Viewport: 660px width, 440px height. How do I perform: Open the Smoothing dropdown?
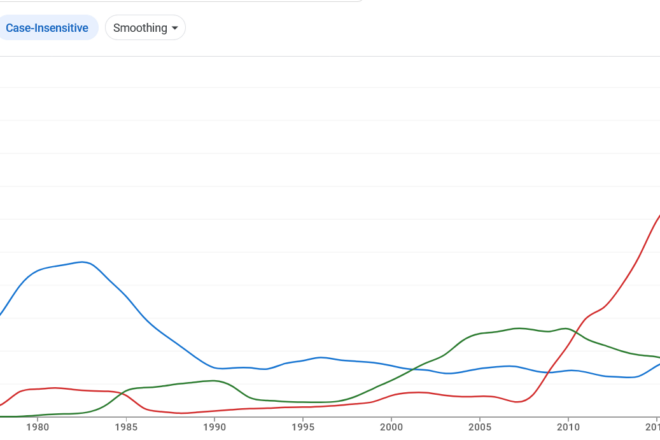146,28
